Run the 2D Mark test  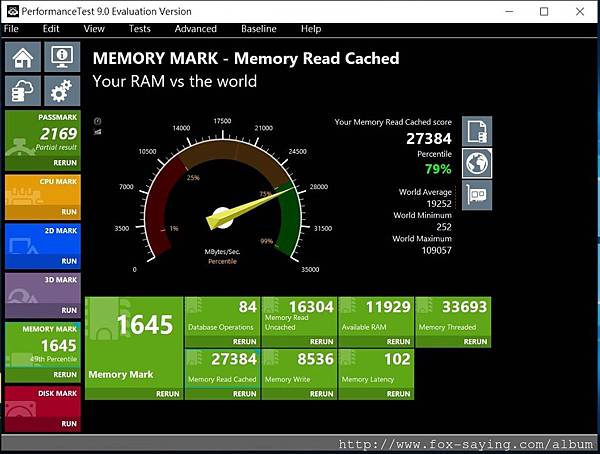[x=69, y=261]
